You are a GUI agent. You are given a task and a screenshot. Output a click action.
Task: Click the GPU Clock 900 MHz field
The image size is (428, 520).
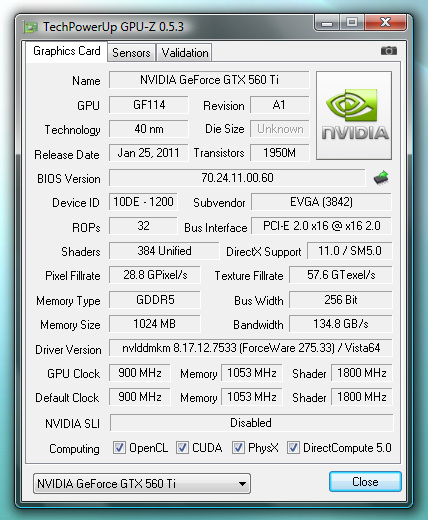140,373
